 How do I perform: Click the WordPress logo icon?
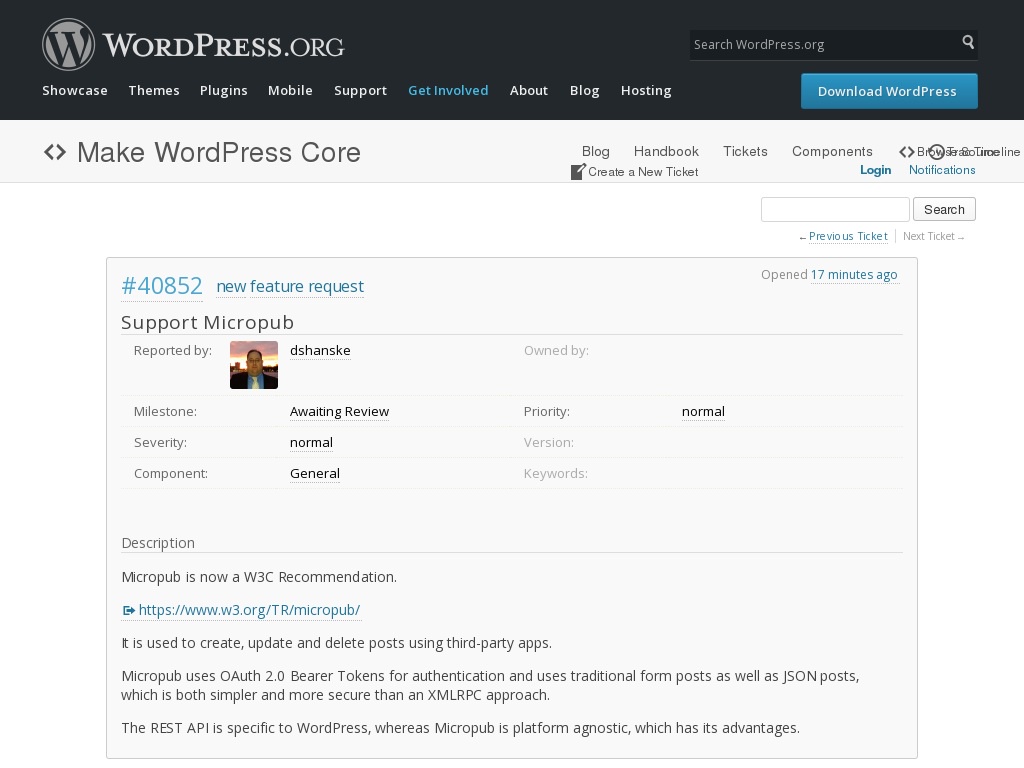(x=69, y=44)
